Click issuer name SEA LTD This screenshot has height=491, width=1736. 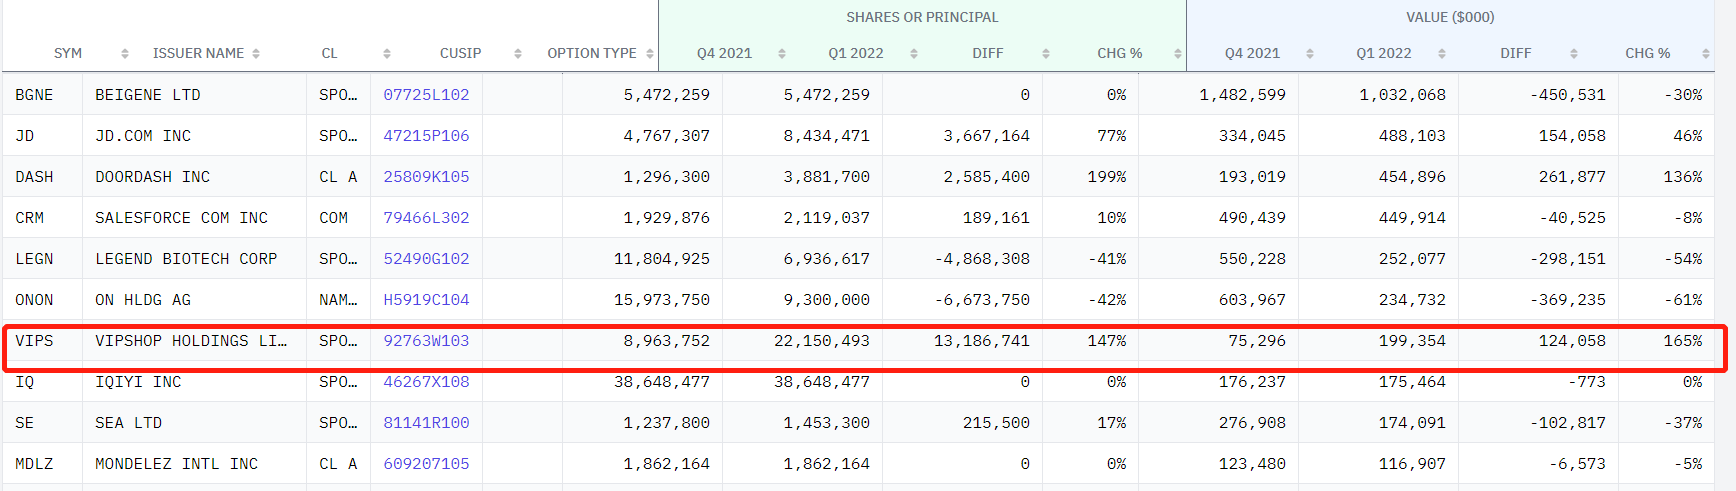point(129,423)
